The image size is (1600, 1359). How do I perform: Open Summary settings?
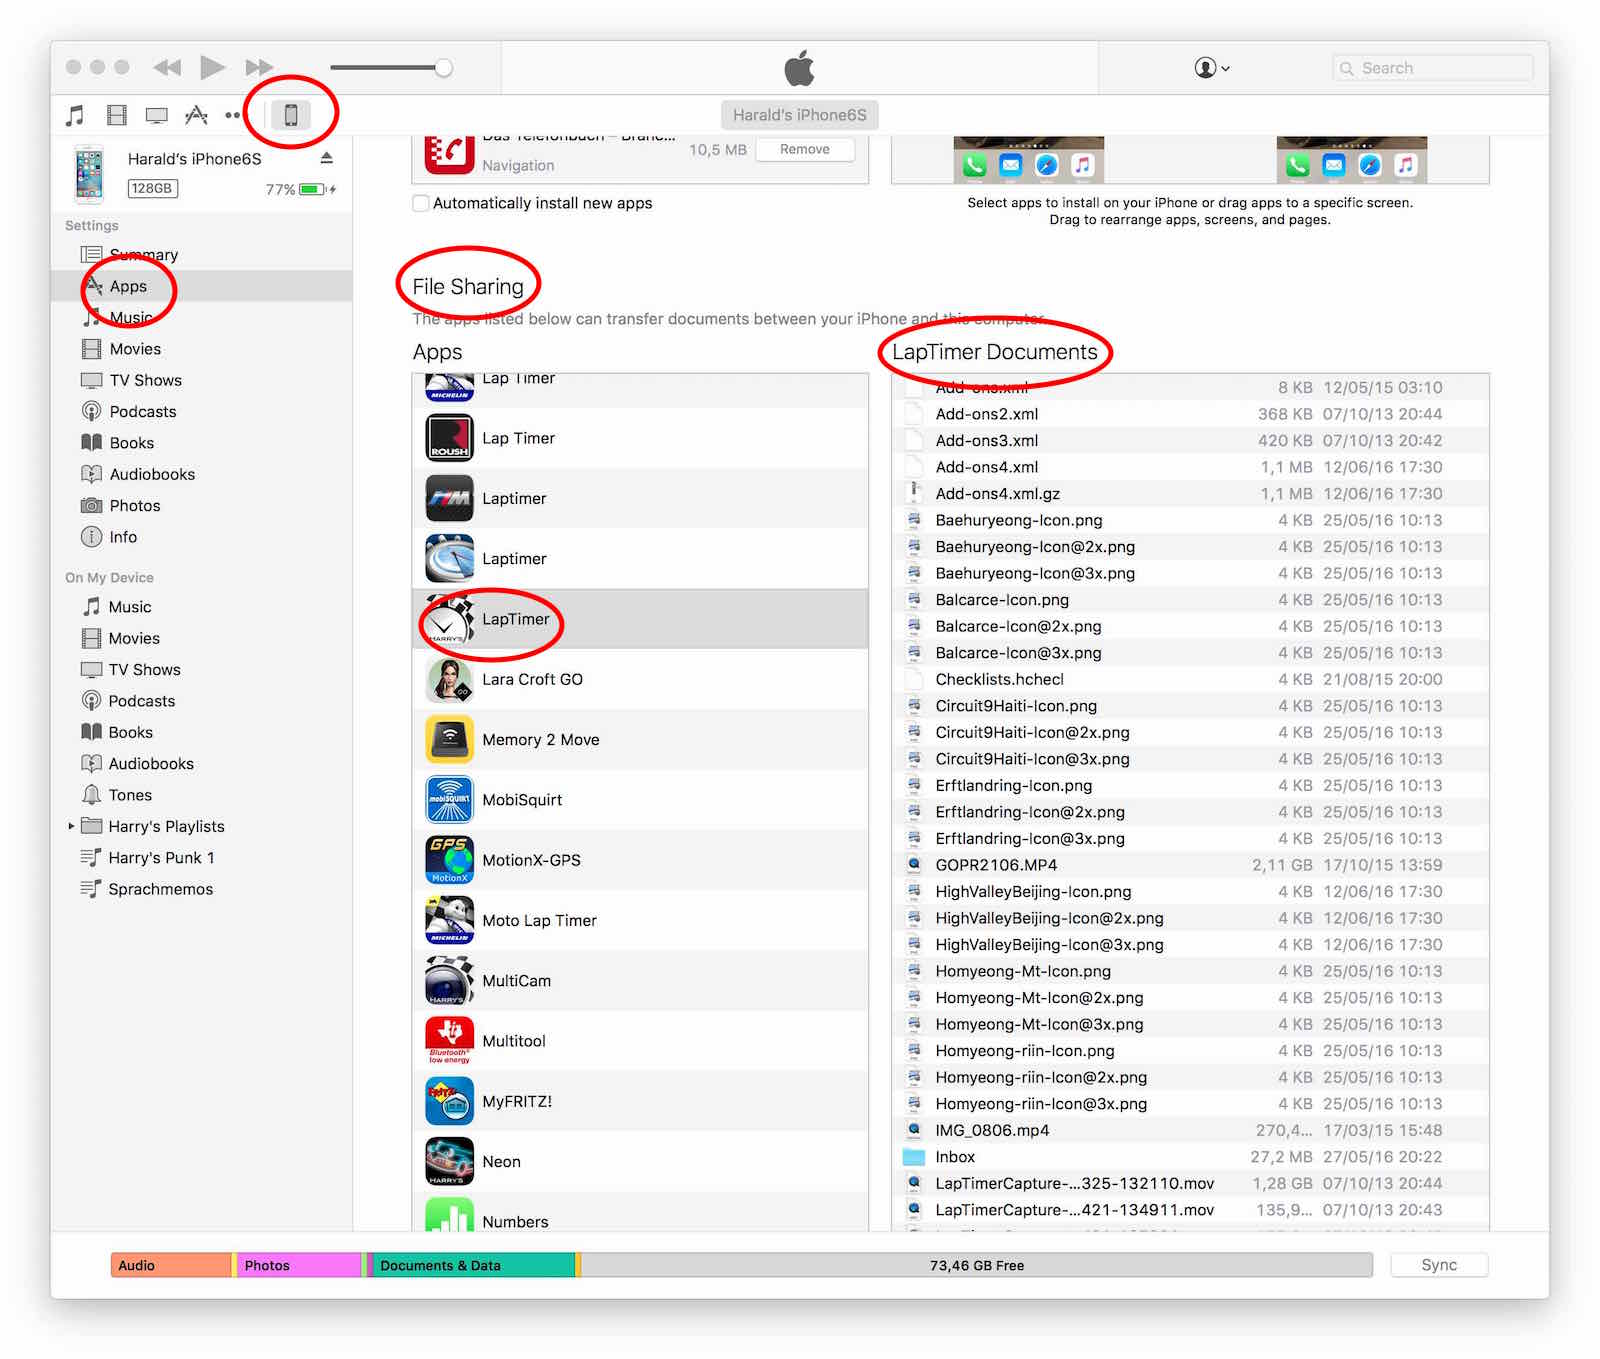201,254
